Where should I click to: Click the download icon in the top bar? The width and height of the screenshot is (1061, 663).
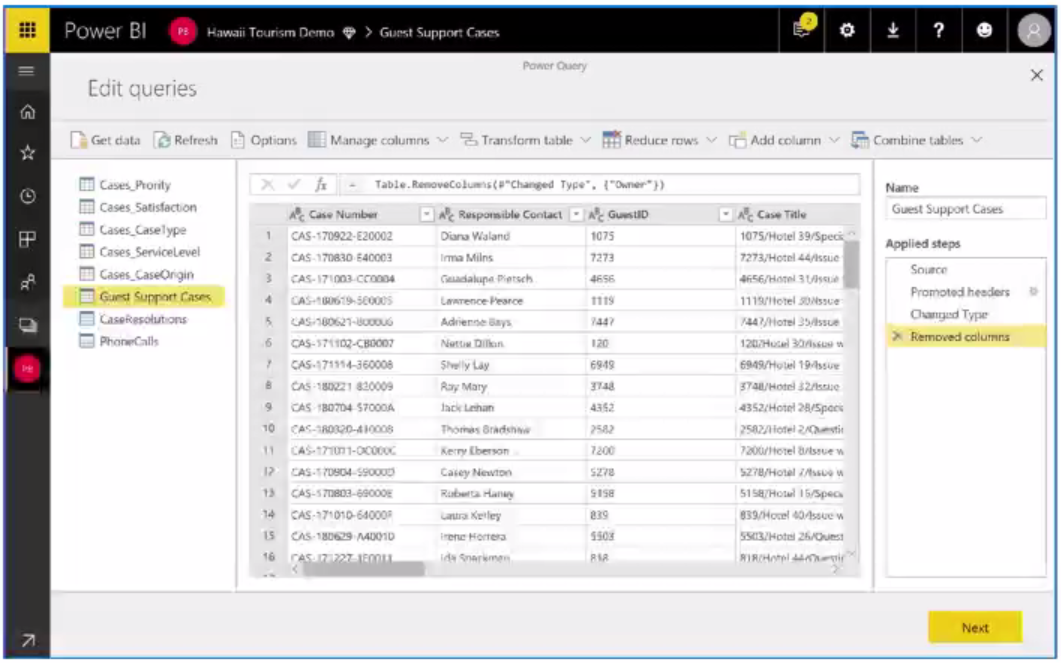coord(893,30)
